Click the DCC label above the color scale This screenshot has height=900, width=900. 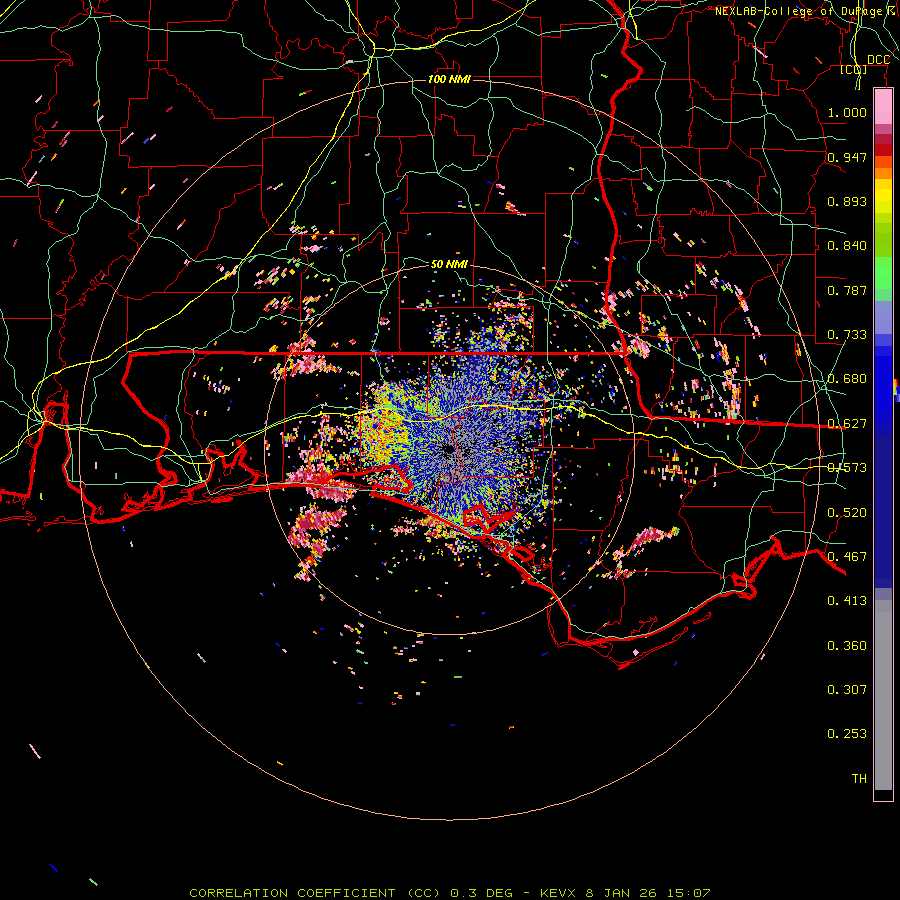878,60
